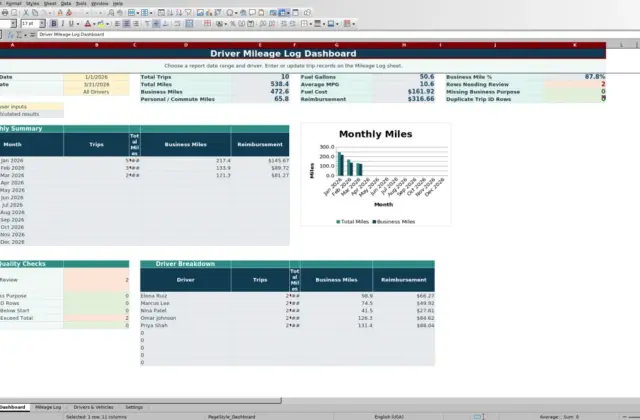Click the Align Left icon

coord(117,24)
